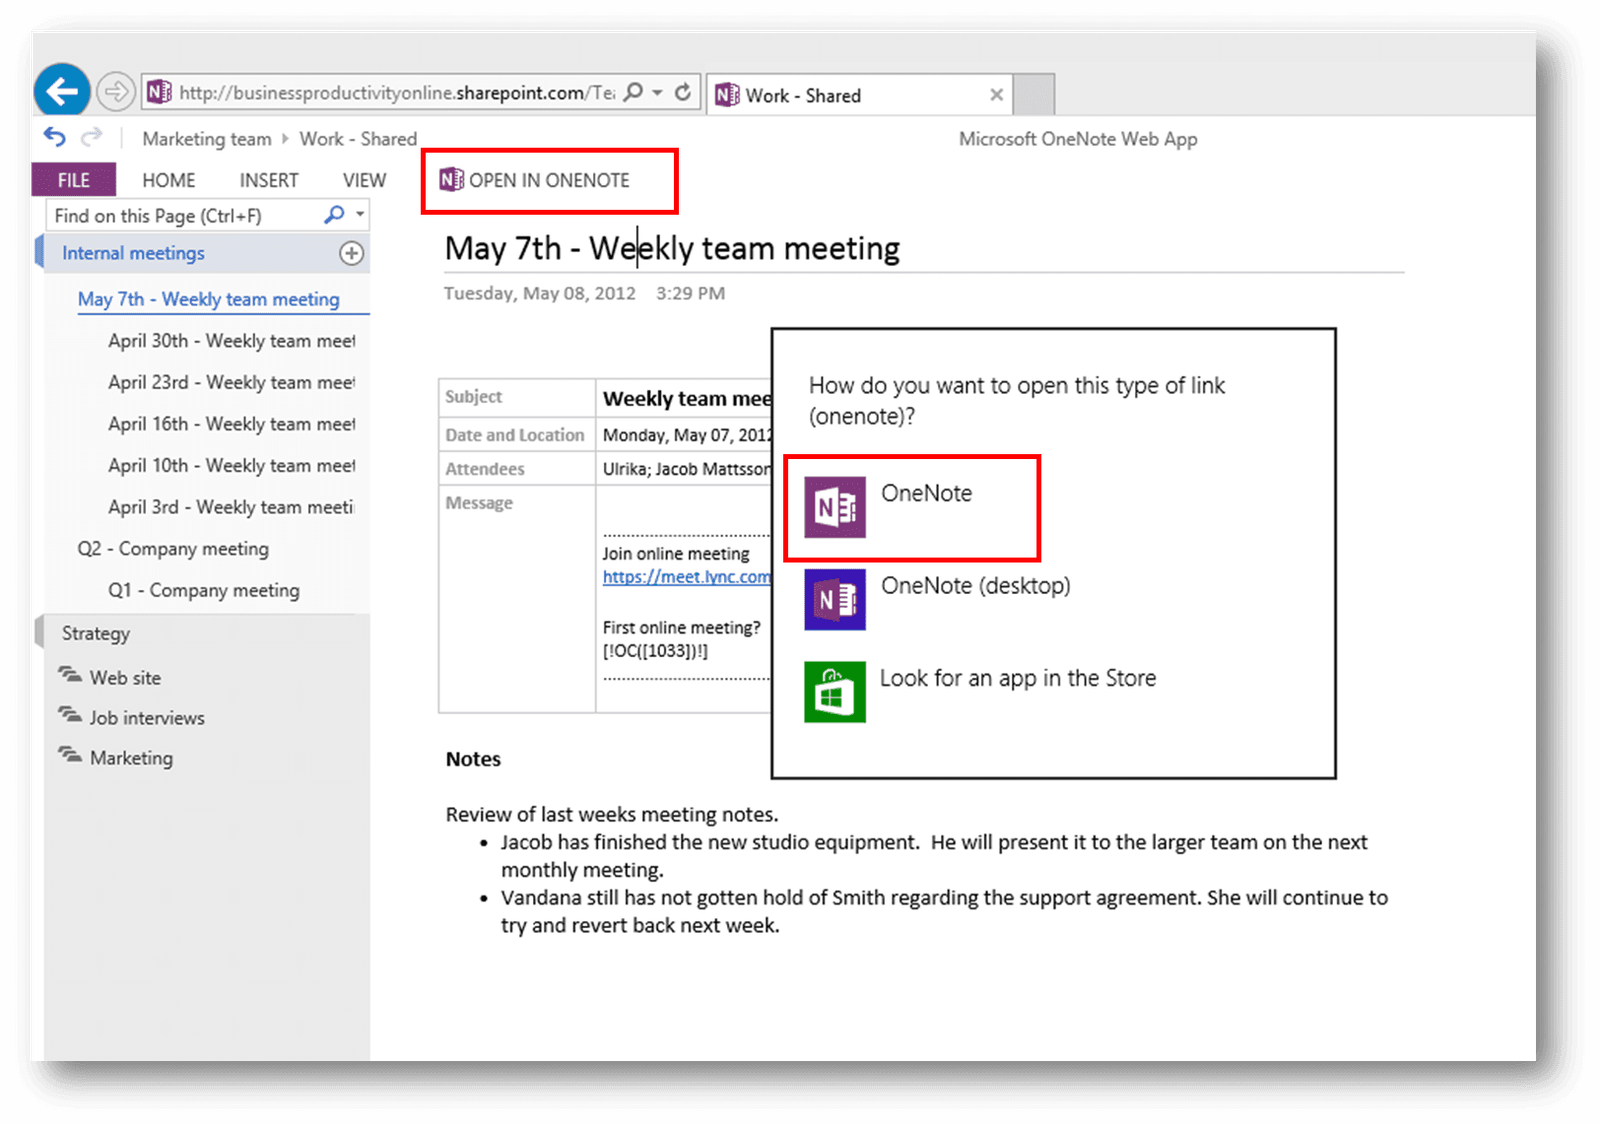Screen dimensions: 1600x1125
Task: Click the OneNote favicon in the address bar
Action: point(159,93)
